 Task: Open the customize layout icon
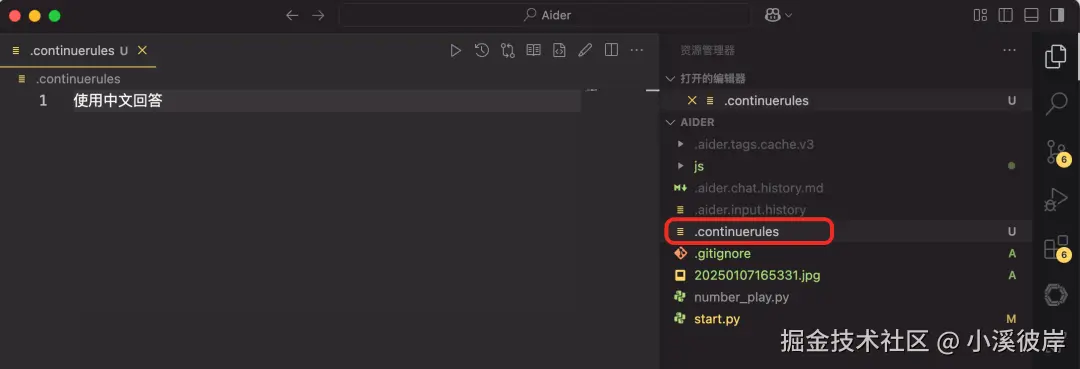(980, 15)
